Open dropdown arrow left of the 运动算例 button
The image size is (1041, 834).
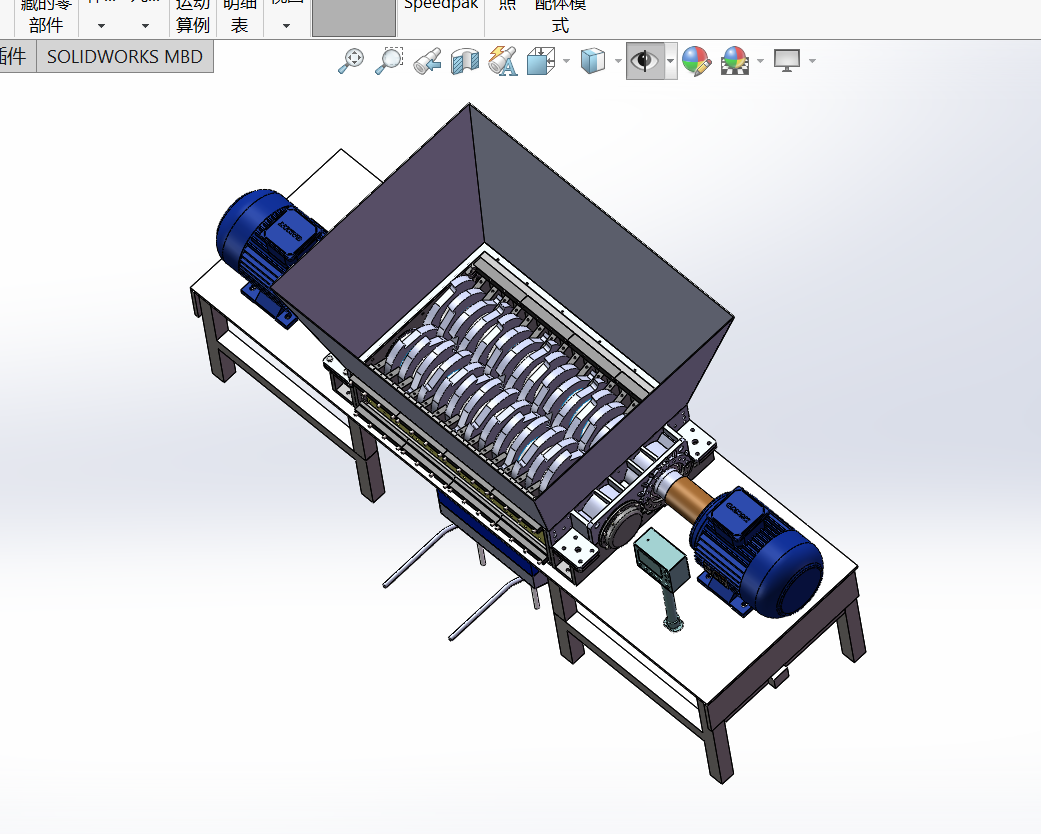(x=145, y=26)
